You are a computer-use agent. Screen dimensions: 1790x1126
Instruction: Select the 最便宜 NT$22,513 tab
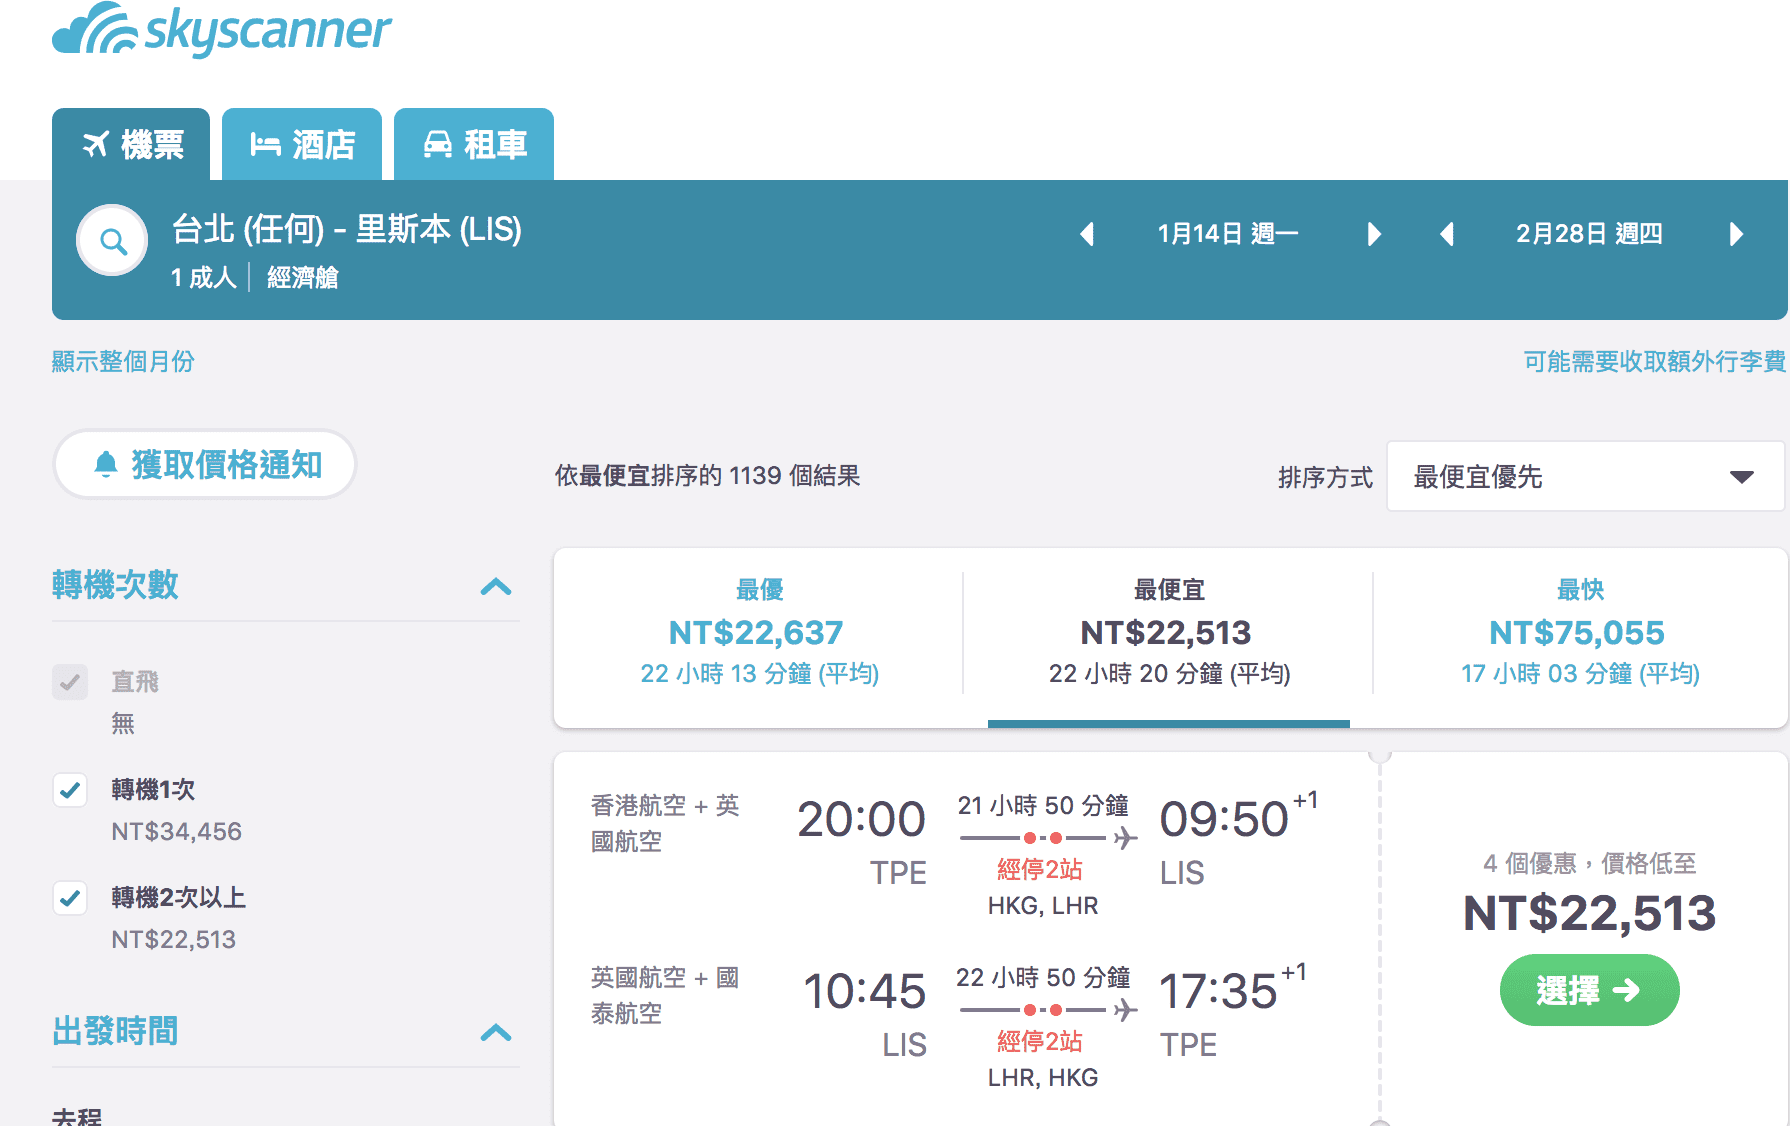pos(1168,637)
